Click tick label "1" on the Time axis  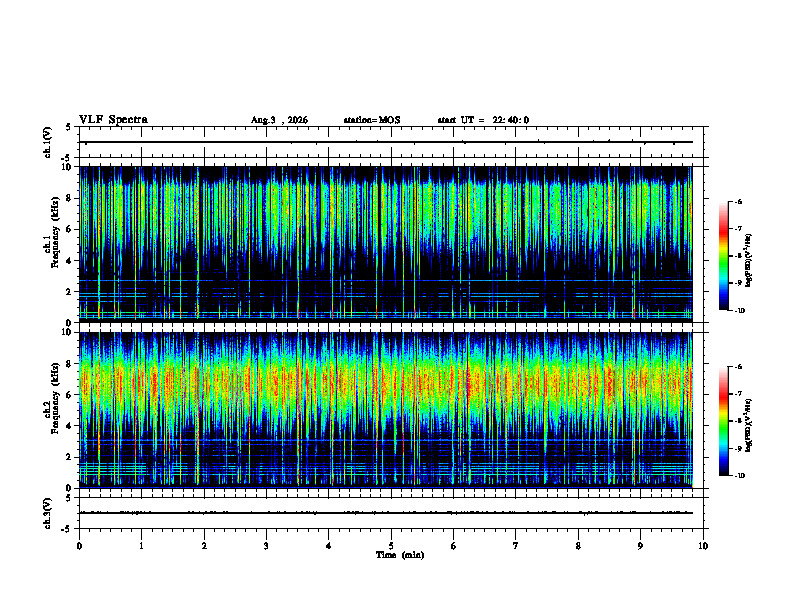tap(141, 546)
